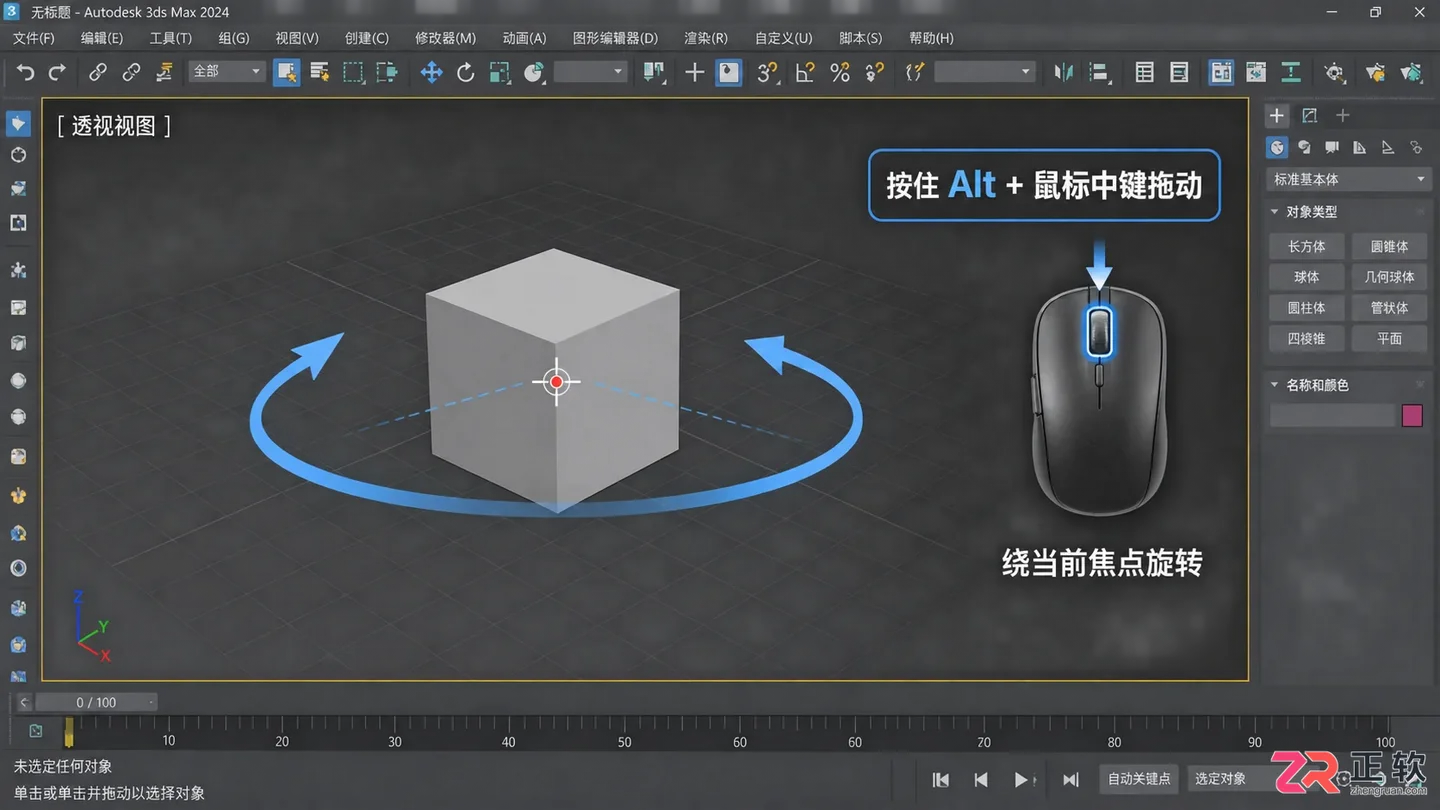Open the 修改器(M) menu
The width and height of the screenshot is (1440, 810).
[x=445, y=38]
